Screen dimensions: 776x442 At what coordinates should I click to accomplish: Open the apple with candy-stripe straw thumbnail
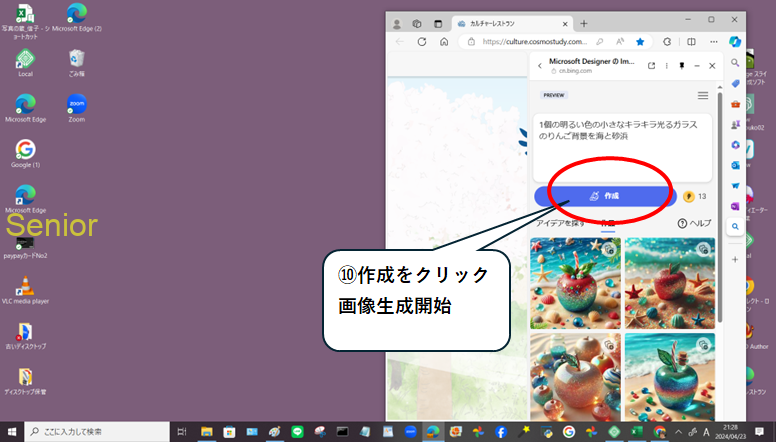coord(575,283)
